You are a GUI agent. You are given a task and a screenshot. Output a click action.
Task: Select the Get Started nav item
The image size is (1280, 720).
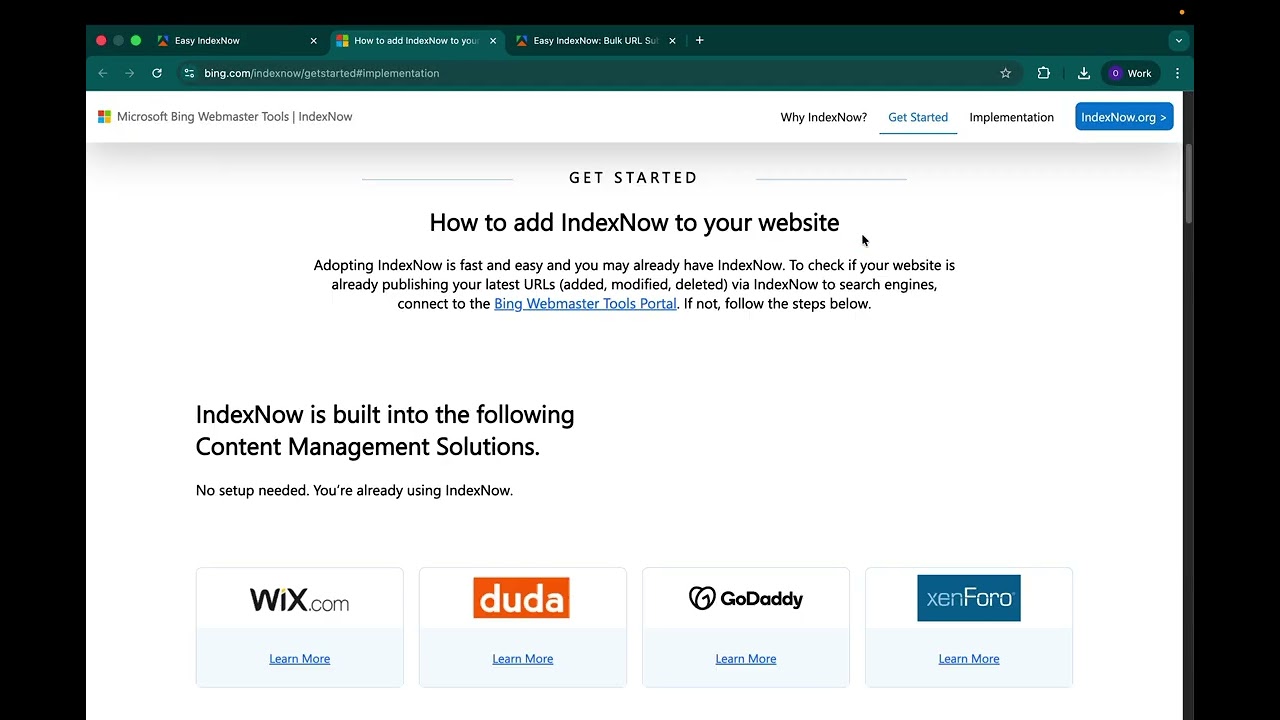pos(918,117)
